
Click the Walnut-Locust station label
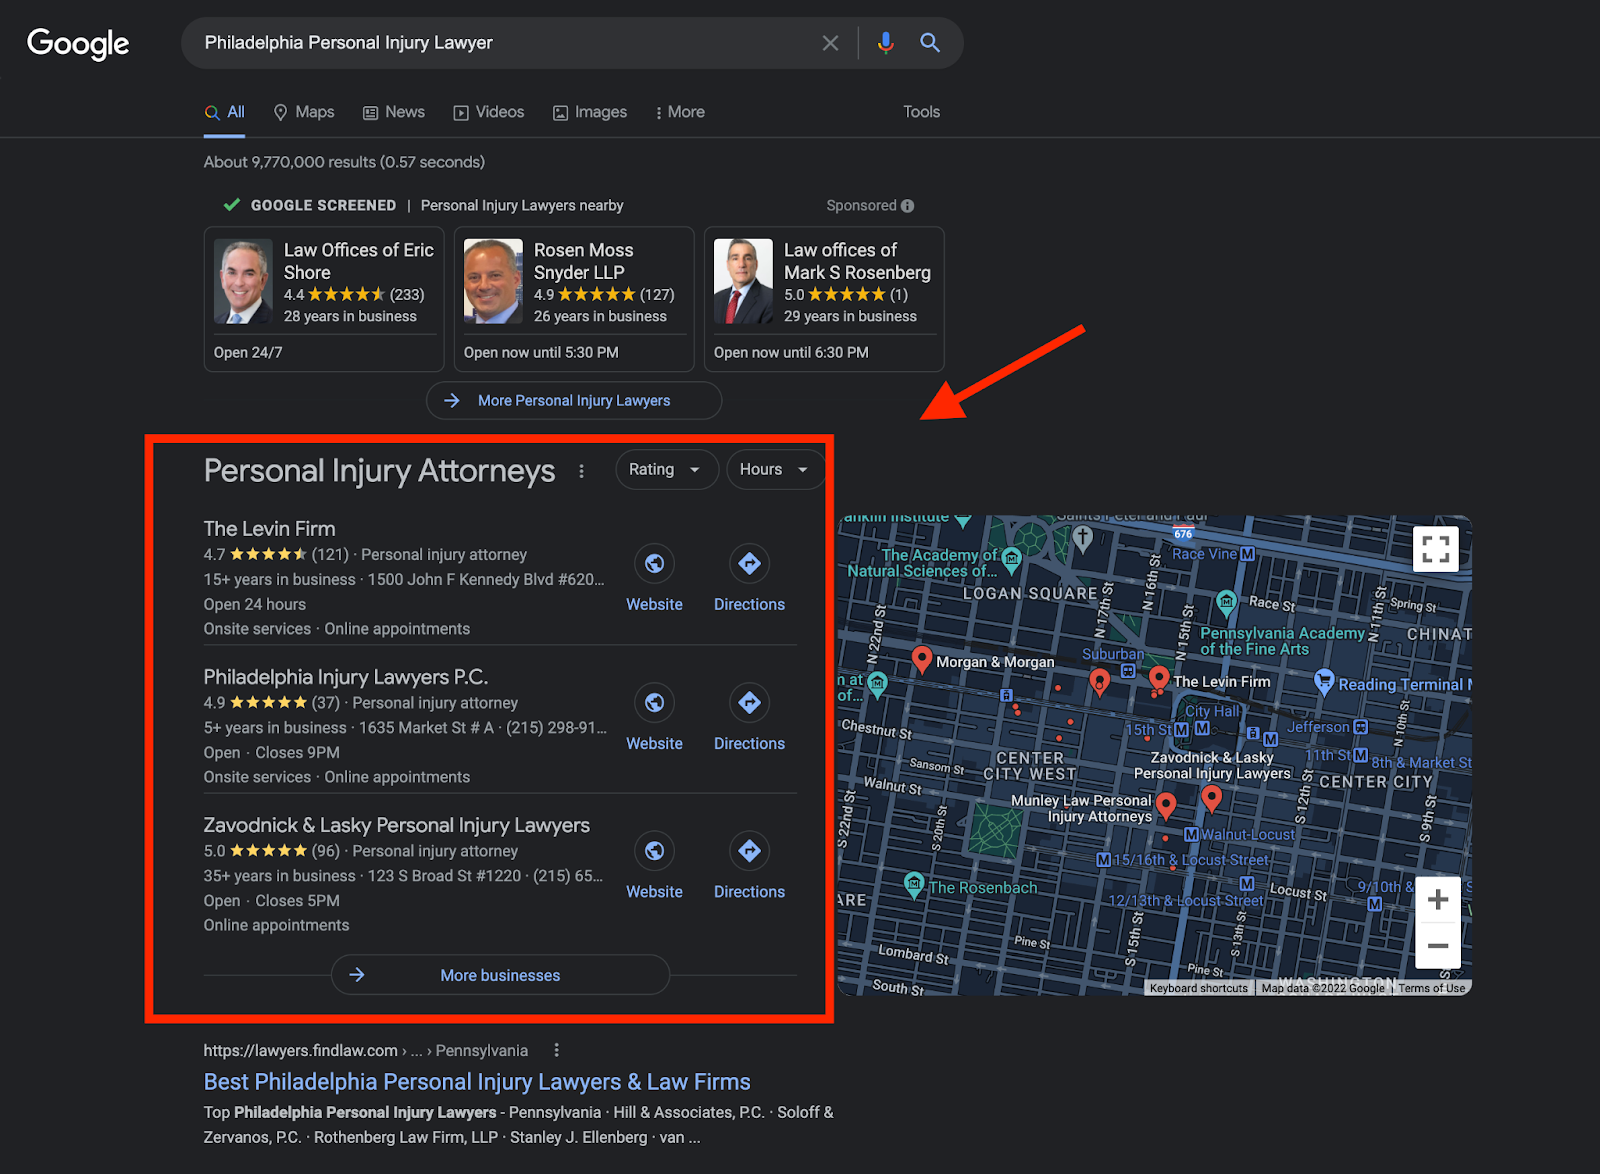[1248, 834]
